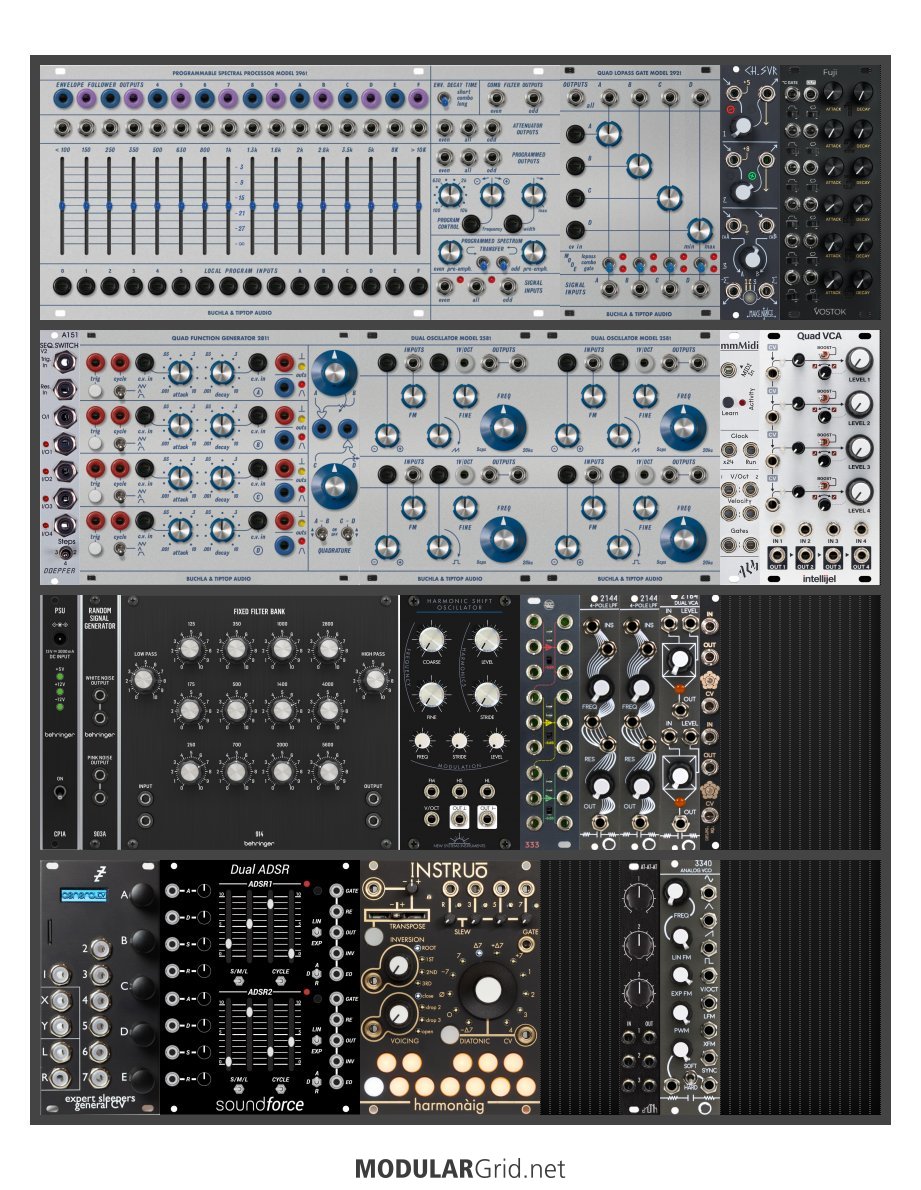Click the Quad VCA Level 1 knob

pyautogui.click(x=858, y=362)
